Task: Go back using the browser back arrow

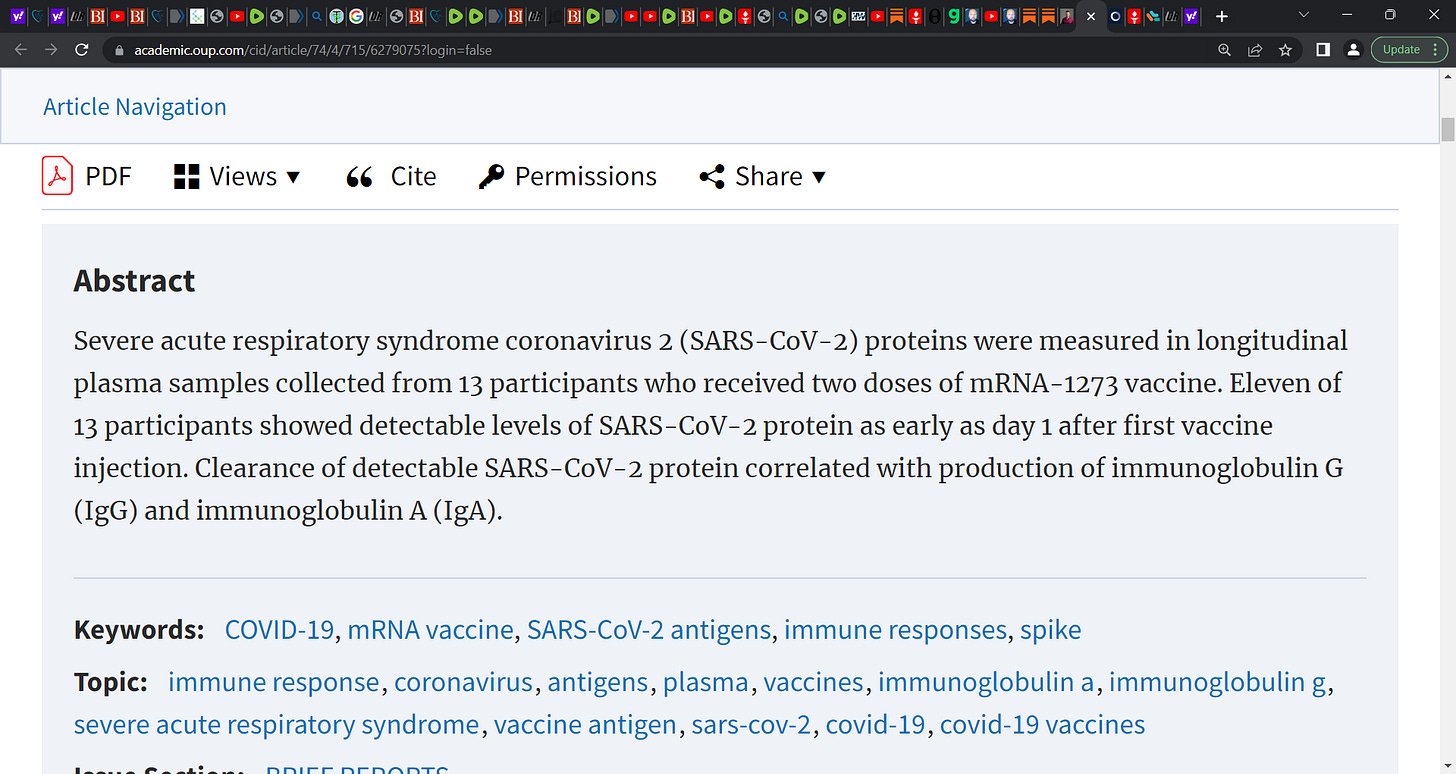Action: tap(20, 49)
